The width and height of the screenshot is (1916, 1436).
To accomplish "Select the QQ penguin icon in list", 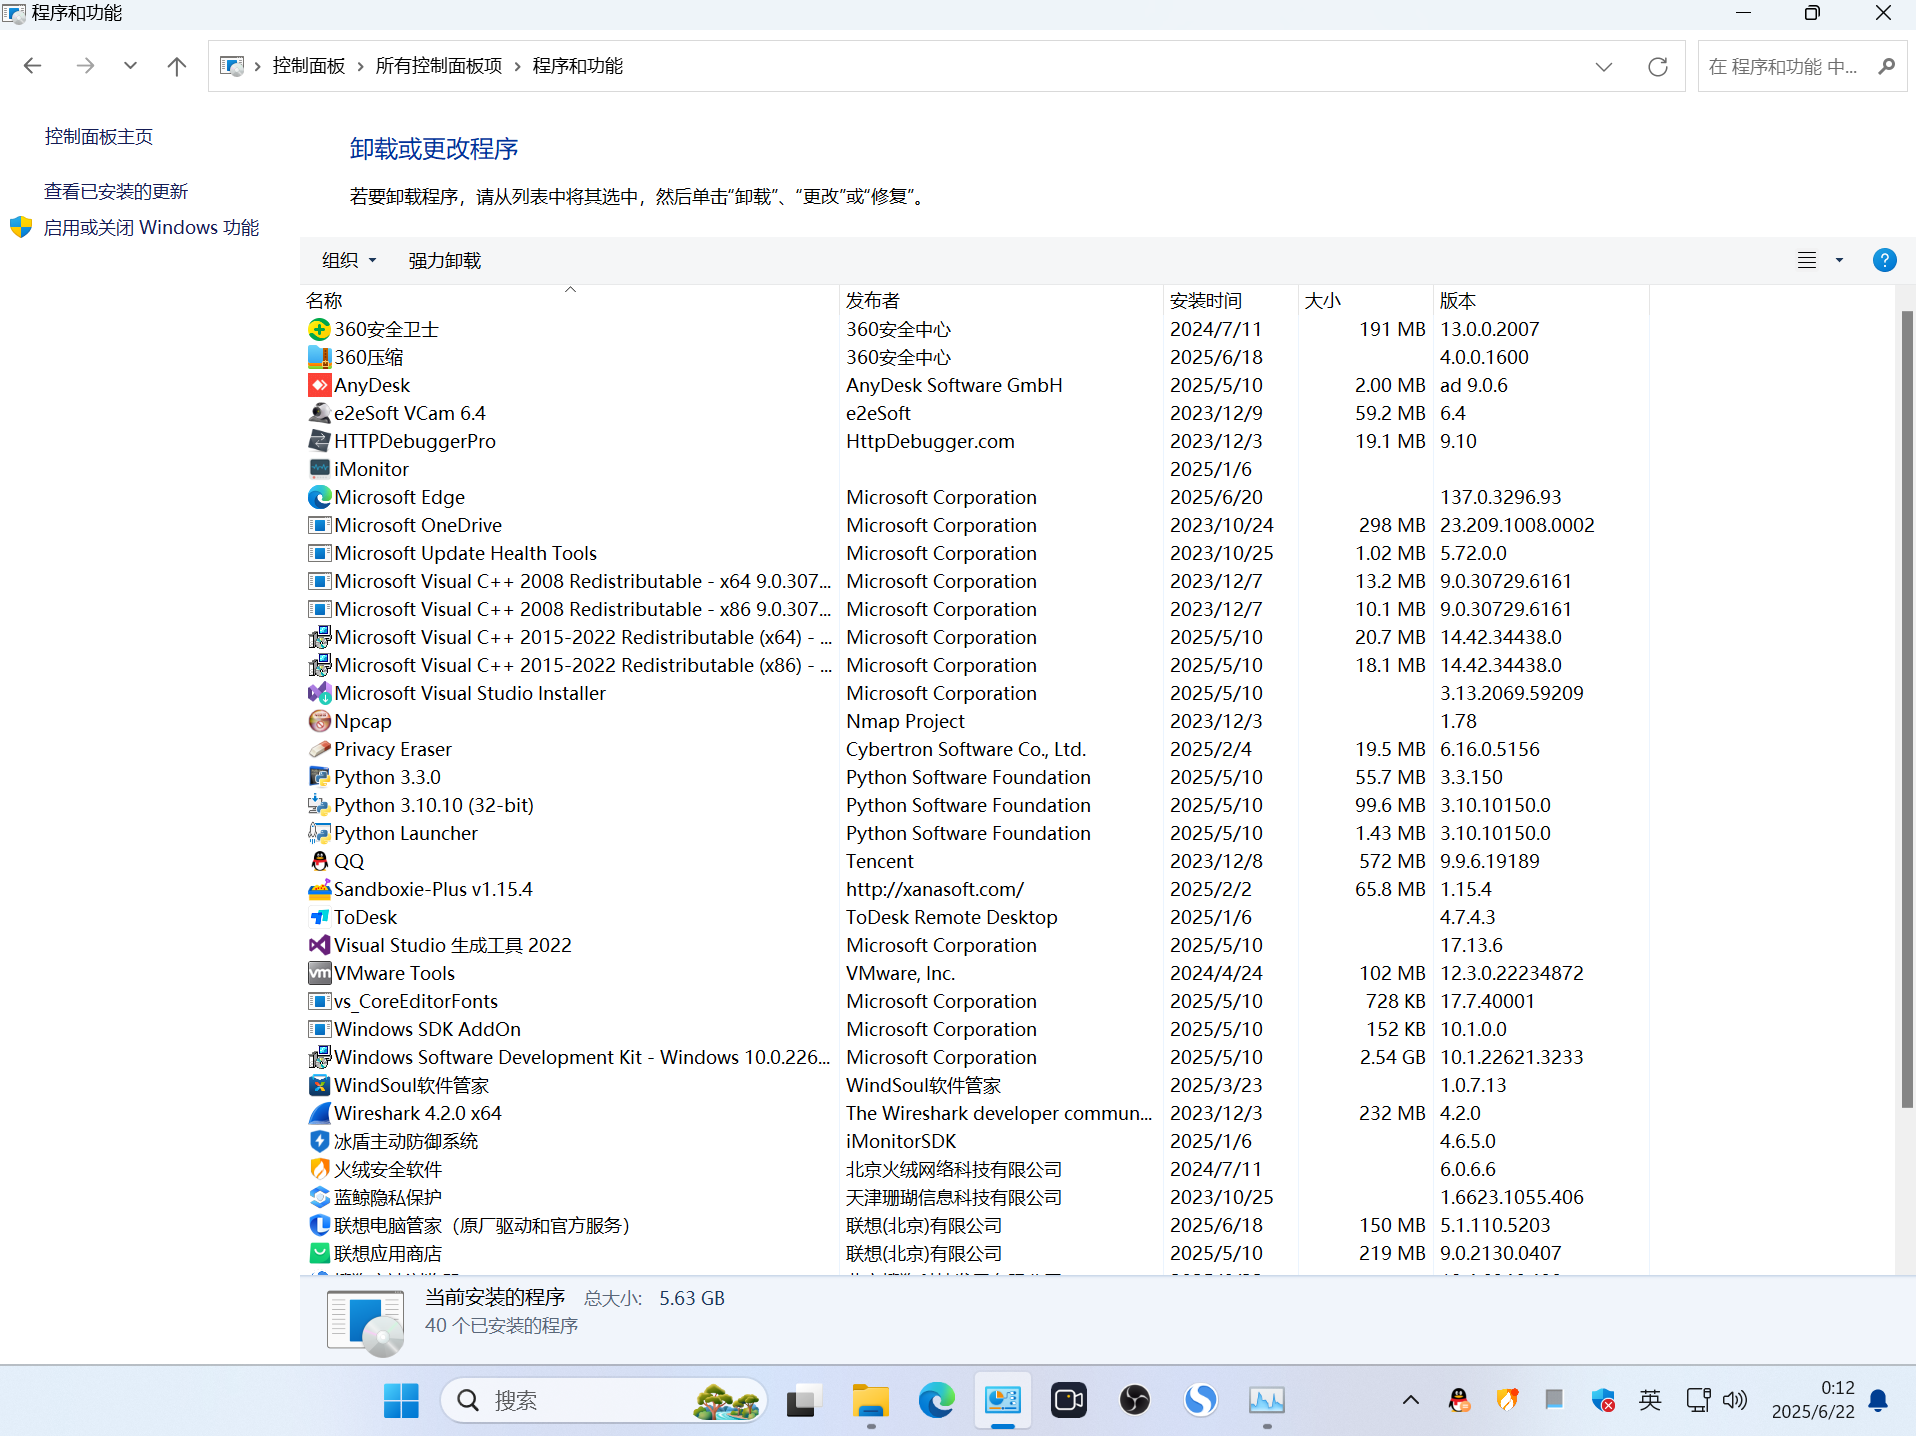I will click(319, 861).
